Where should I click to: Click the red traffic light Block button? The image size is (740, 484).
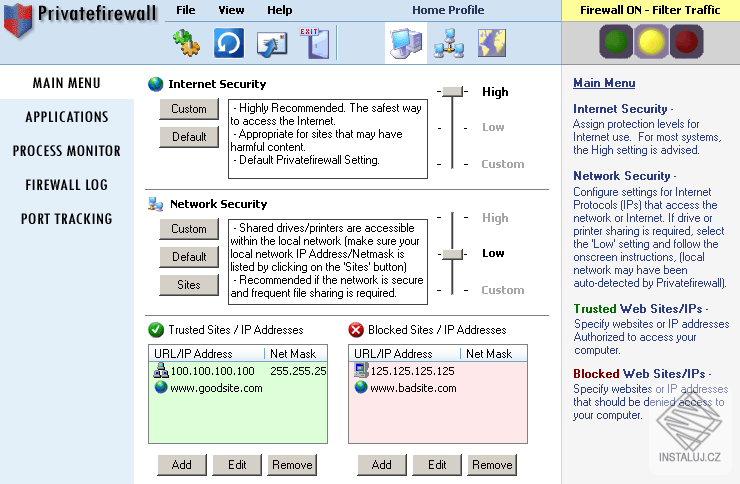point(686,42)
